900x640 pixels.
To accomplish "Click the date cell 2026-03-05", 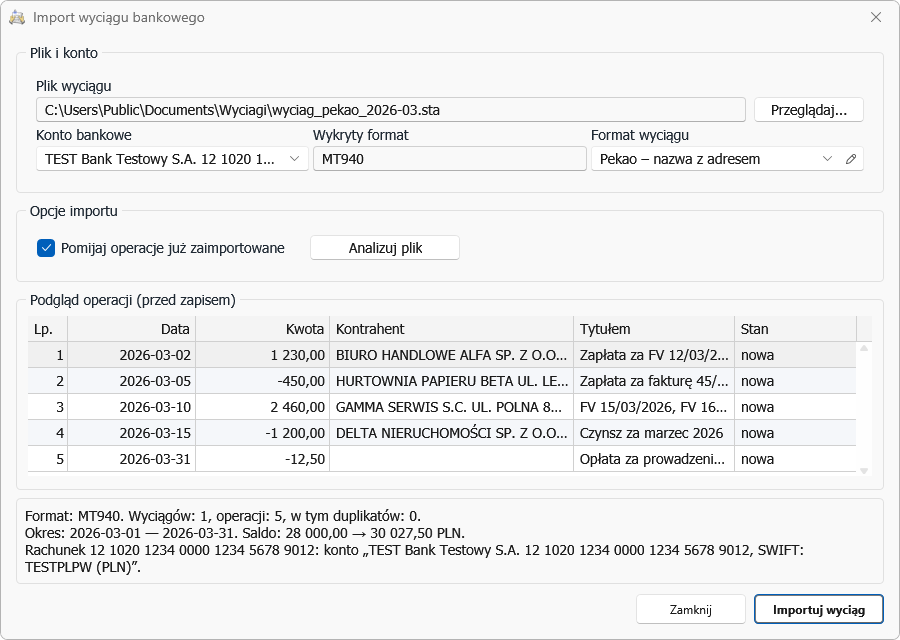I will pyautogui.click(x=132, y=381).
